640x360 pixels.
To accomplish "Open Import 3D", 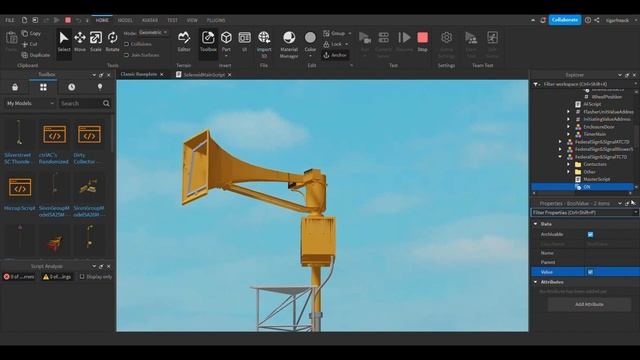I will 264,44.
